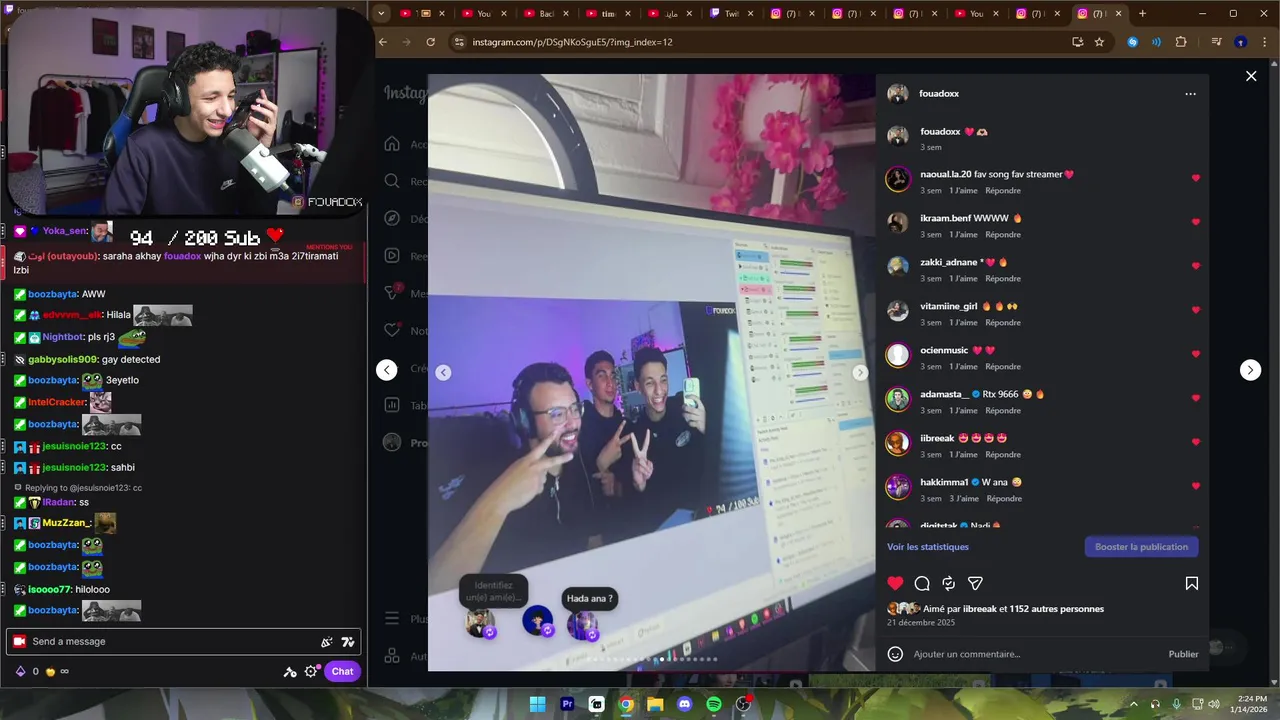
Task: Show previous image in carousel
Action: pyautogui.click(x=443, y=372)
